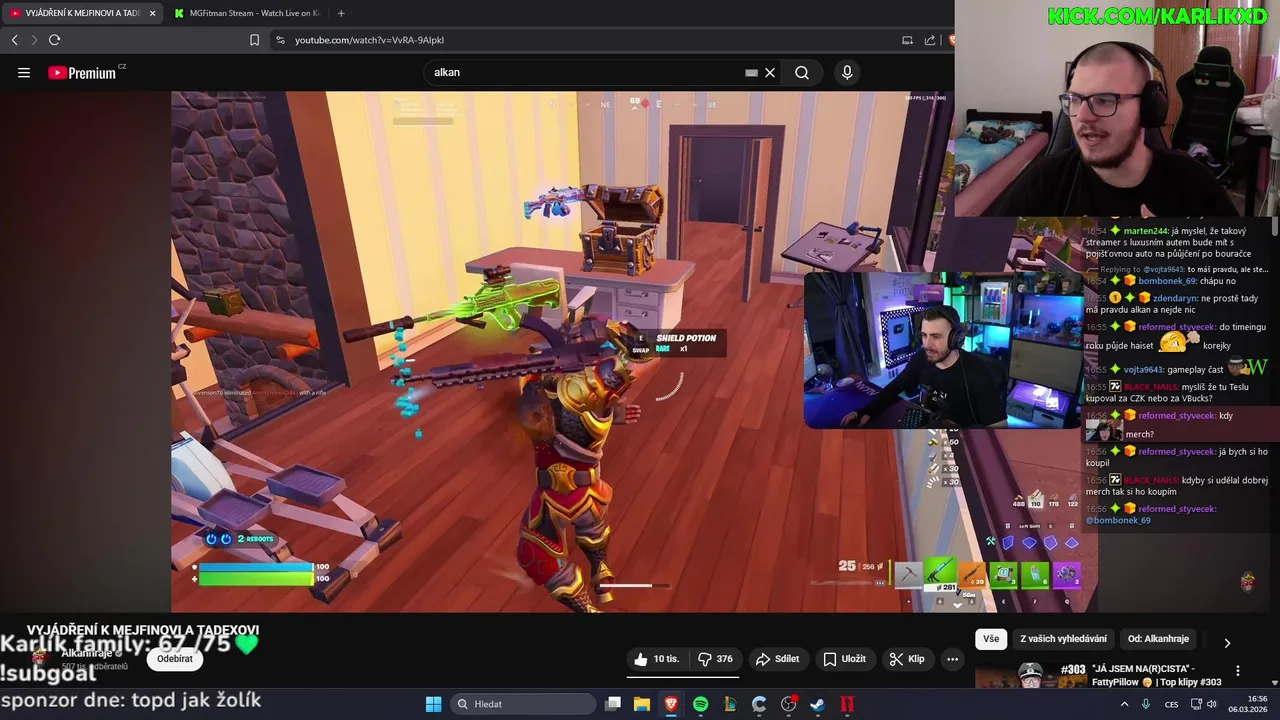Select the 'Od: Alkanhraje' filter chip

coord(1158,639)
